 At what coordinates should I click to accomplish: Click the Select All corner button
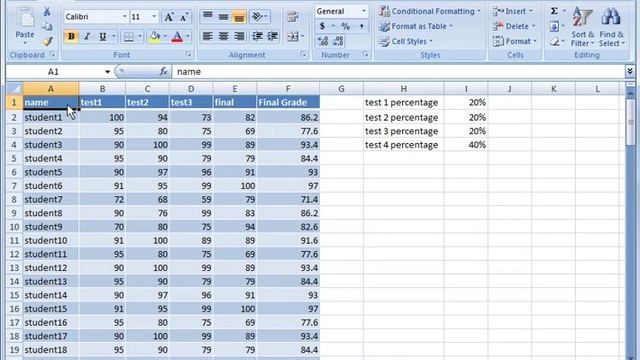[14, 89]
